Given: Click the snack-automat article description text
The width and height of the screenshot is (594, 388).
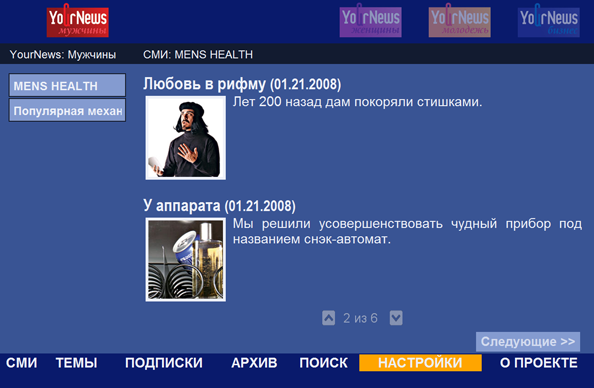Looking at the screenshot, I should pos(407,231).
